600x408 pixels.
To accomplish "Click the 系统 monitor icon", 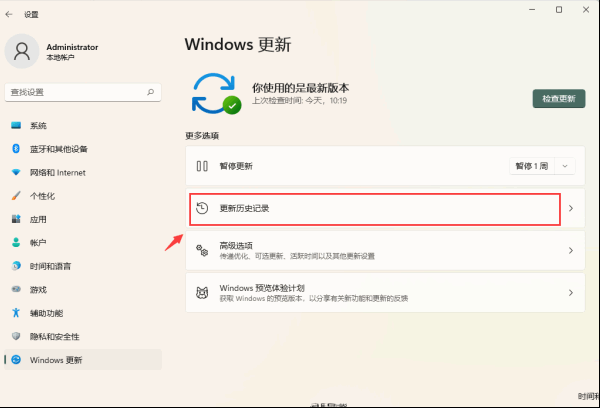I will [x=16, y=125].
